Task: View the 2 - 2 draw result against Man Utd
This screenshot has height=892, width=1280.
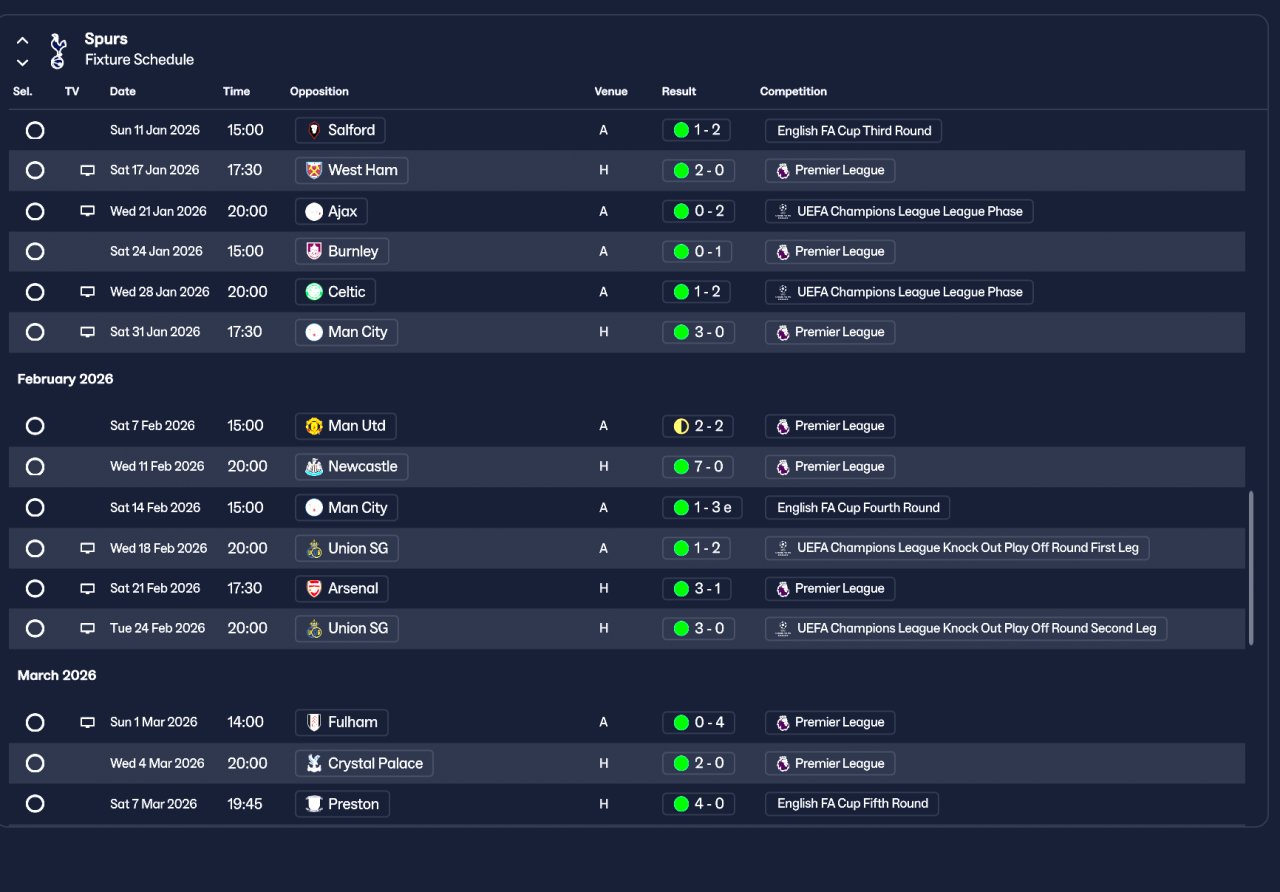Action: pos(698,426)
